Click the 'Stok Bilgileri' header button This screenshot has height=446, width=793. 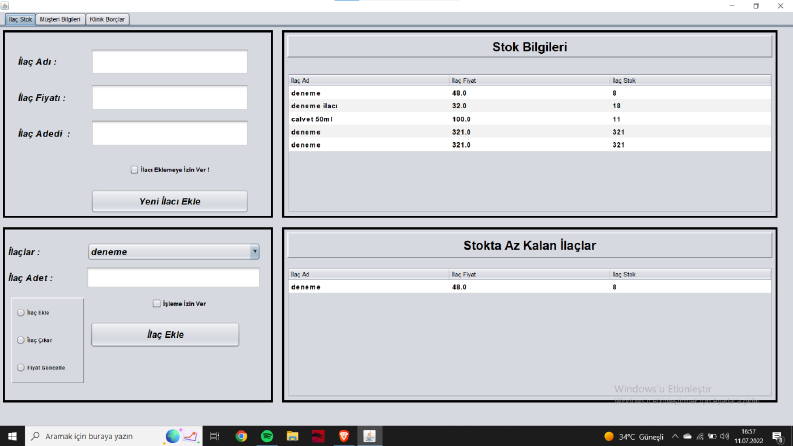[530, 47]
